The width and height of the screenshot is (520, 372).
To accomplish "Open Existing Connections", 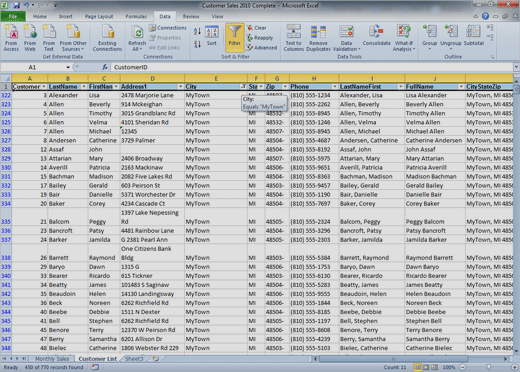I will pos(107,38).
